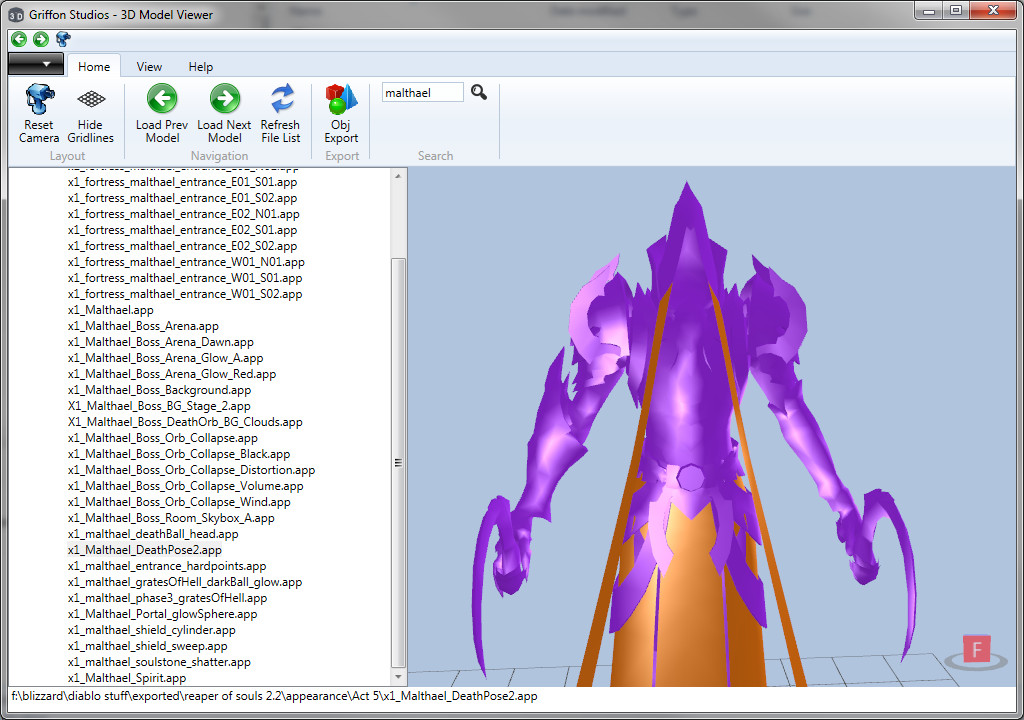
Task: Click the green forward arrow in quick access bar
Action: pyautogui.click(x=40, y=39)
